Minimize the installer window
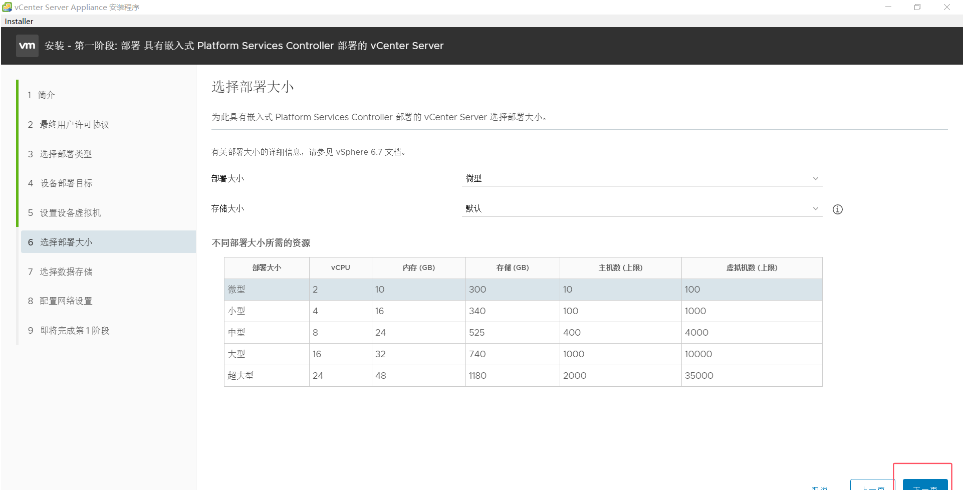This screenshot has width=969, height=490. click(x=889, y=7)
